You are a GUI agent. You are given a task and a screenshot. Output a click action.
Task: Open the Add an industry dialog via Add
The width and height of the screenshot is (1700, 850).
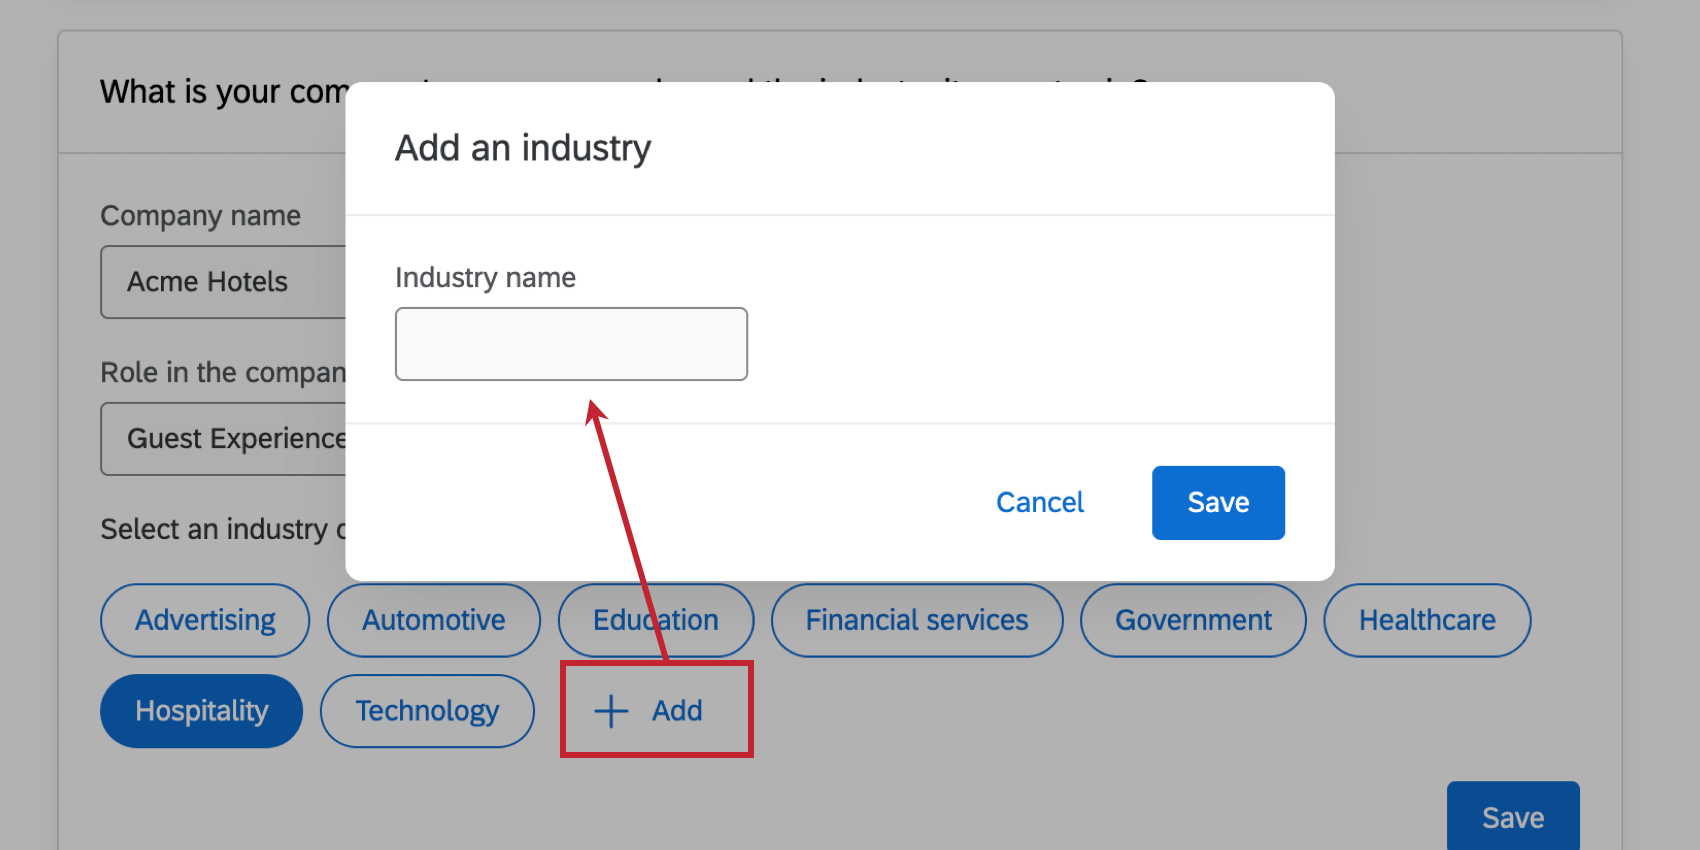tap(656, 710)
